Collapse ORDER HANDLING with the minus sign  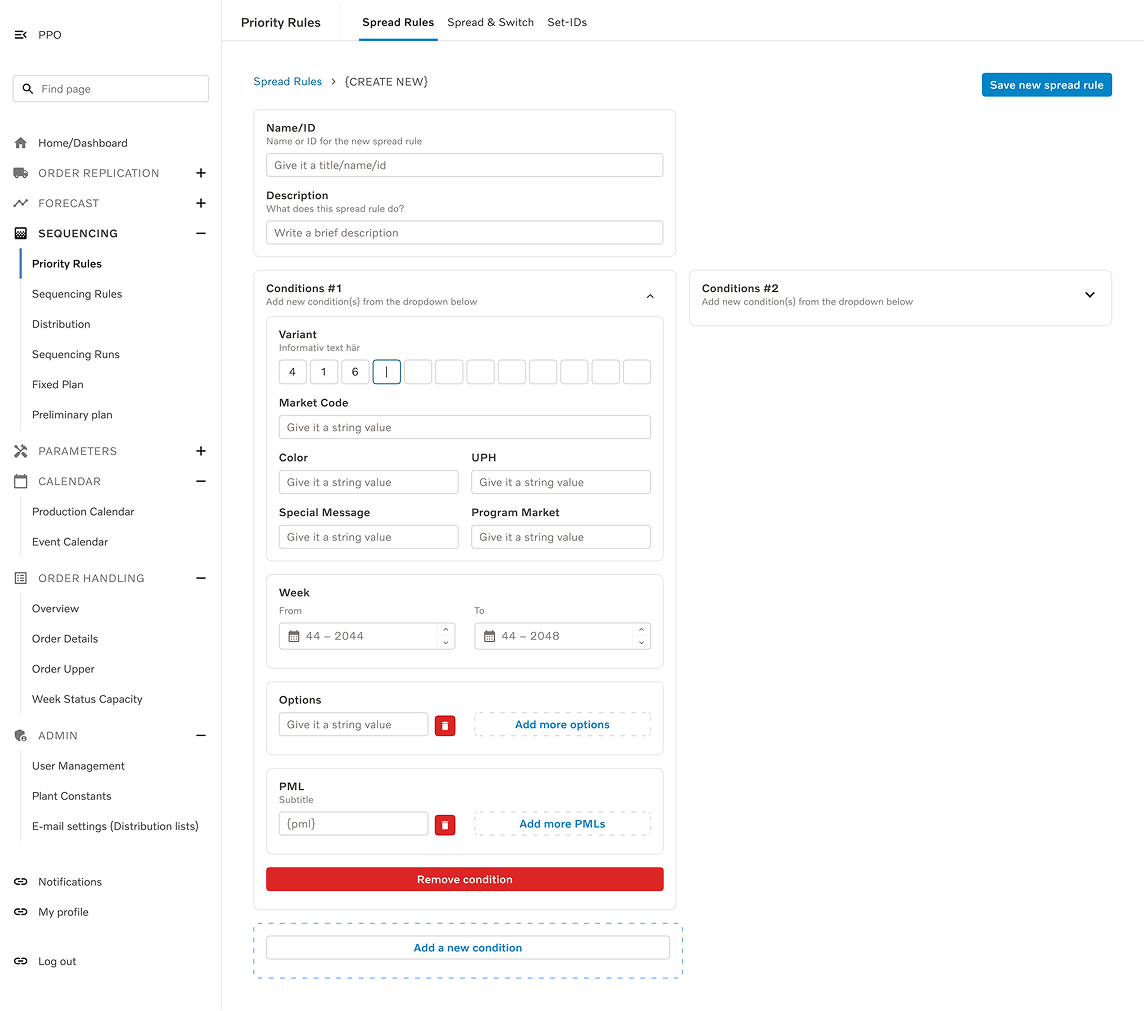tap(201, 578)
